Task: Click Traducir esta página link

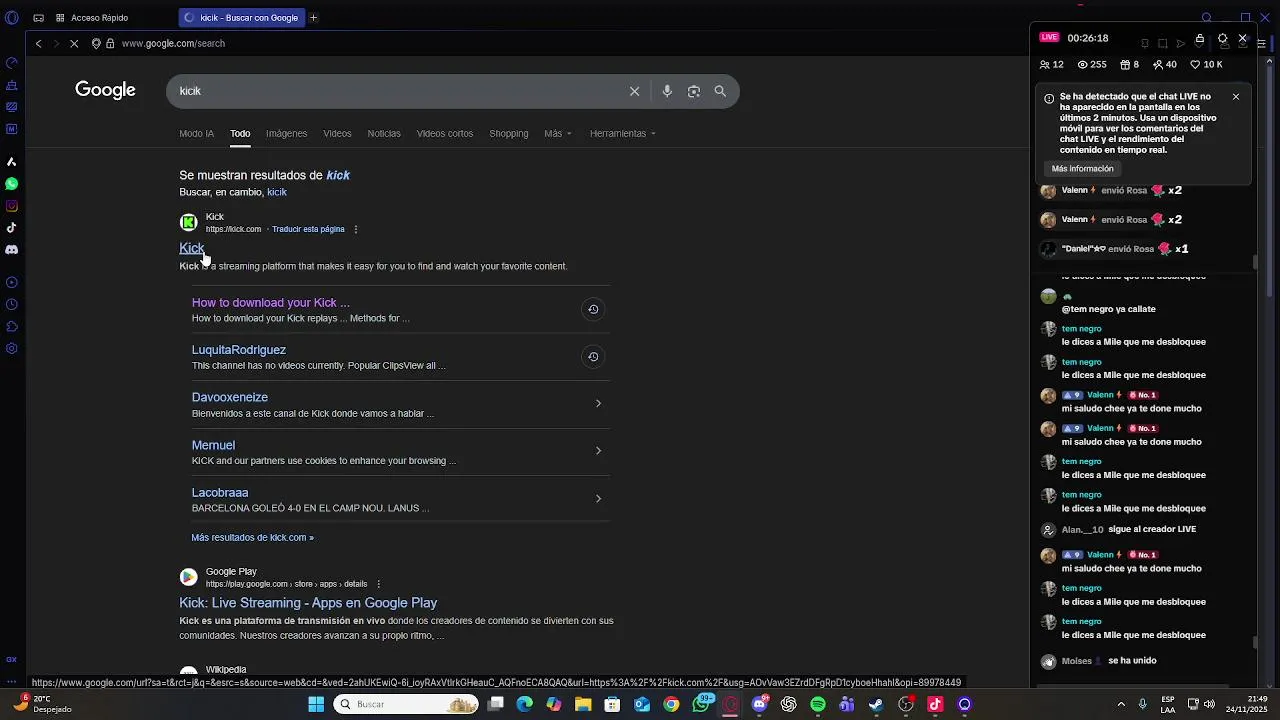Action: pyautogui.click(x=308, y=229)
